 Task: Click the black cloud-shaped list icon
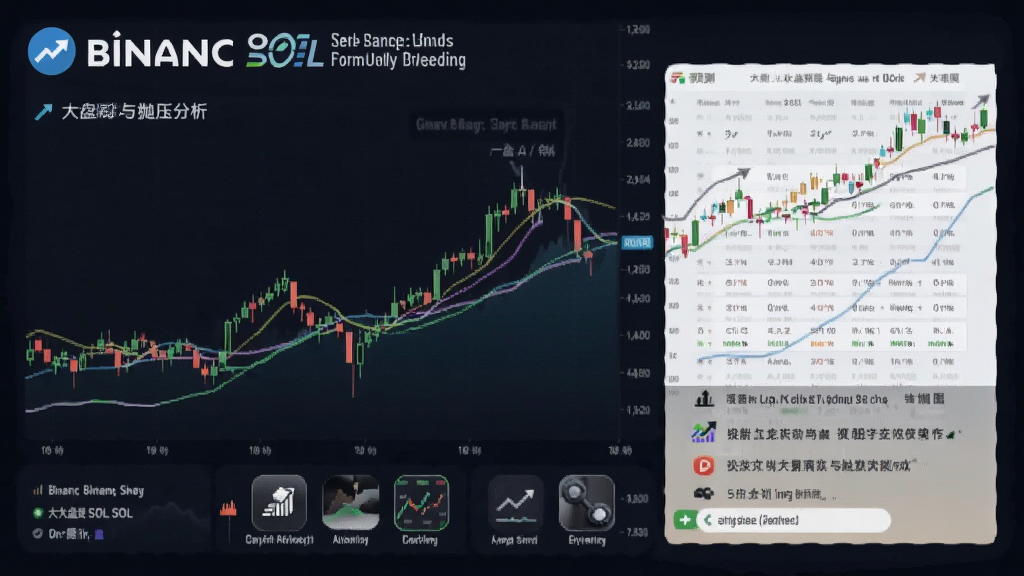703,494
